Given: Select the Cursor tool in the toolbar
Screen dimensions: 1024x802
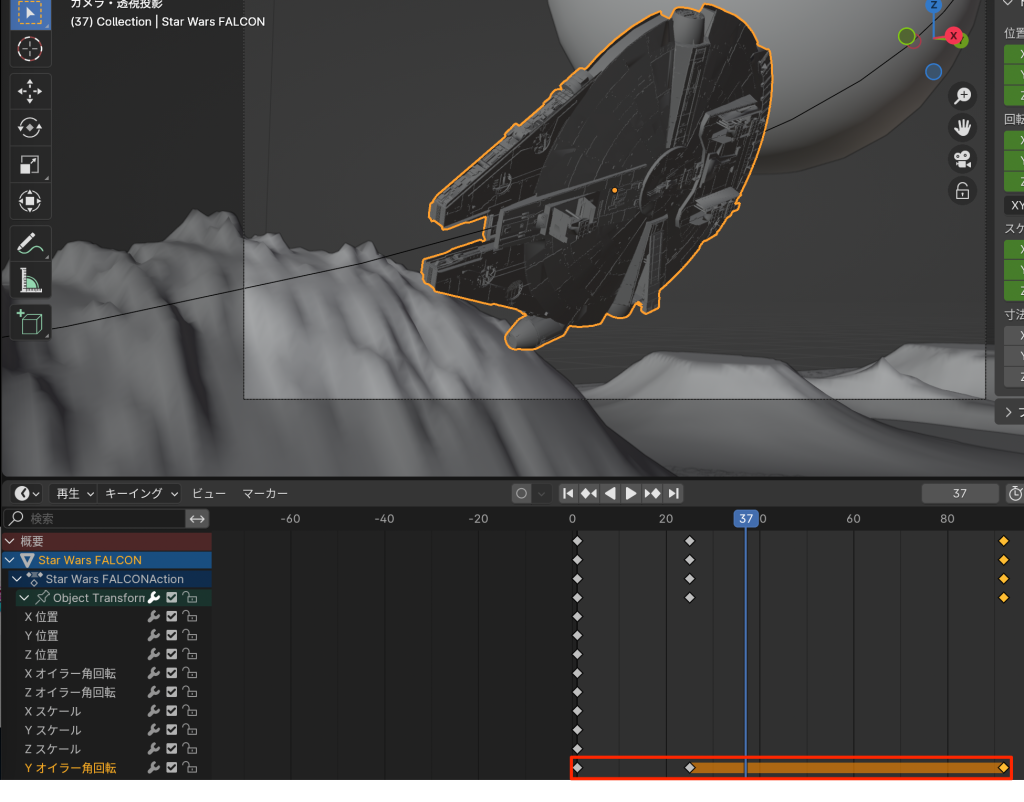Looking at the screenshot, I should (30, 48).
